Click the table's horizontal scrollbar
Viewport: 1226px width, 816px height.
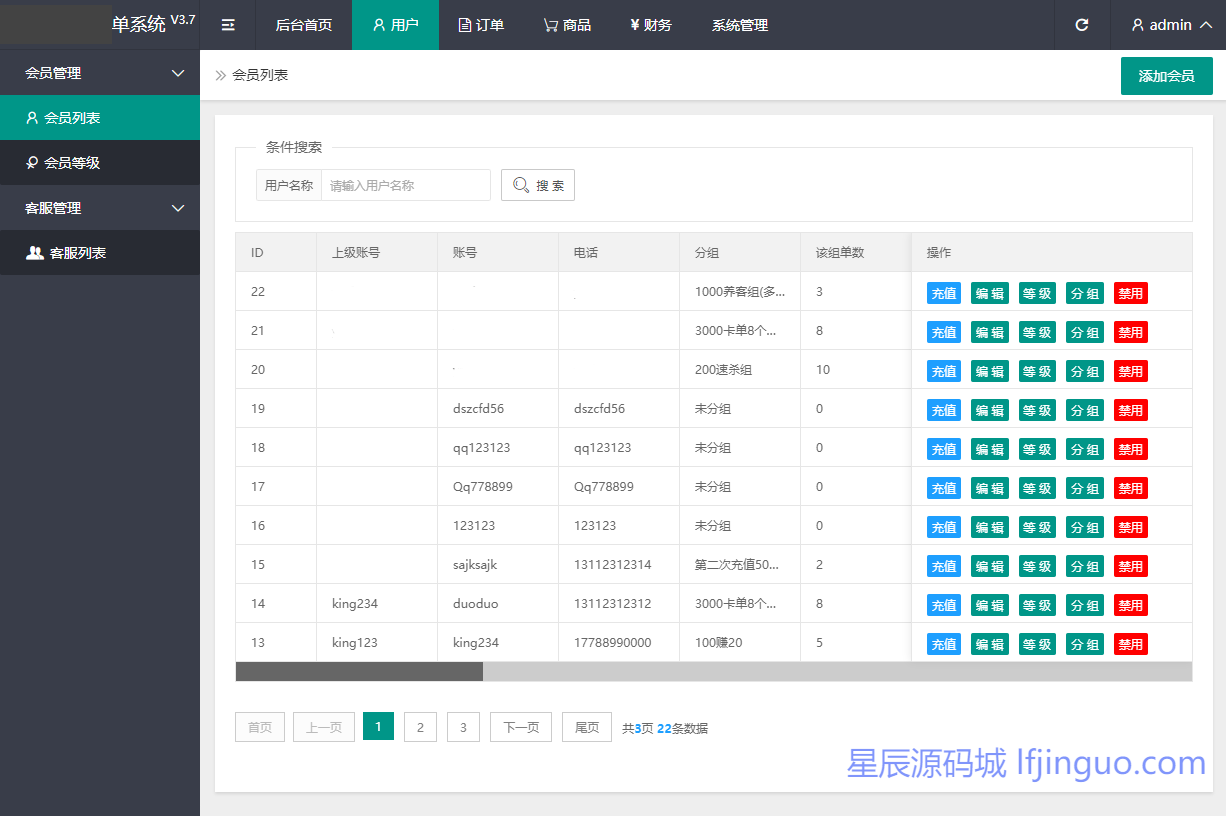point(358,671)
